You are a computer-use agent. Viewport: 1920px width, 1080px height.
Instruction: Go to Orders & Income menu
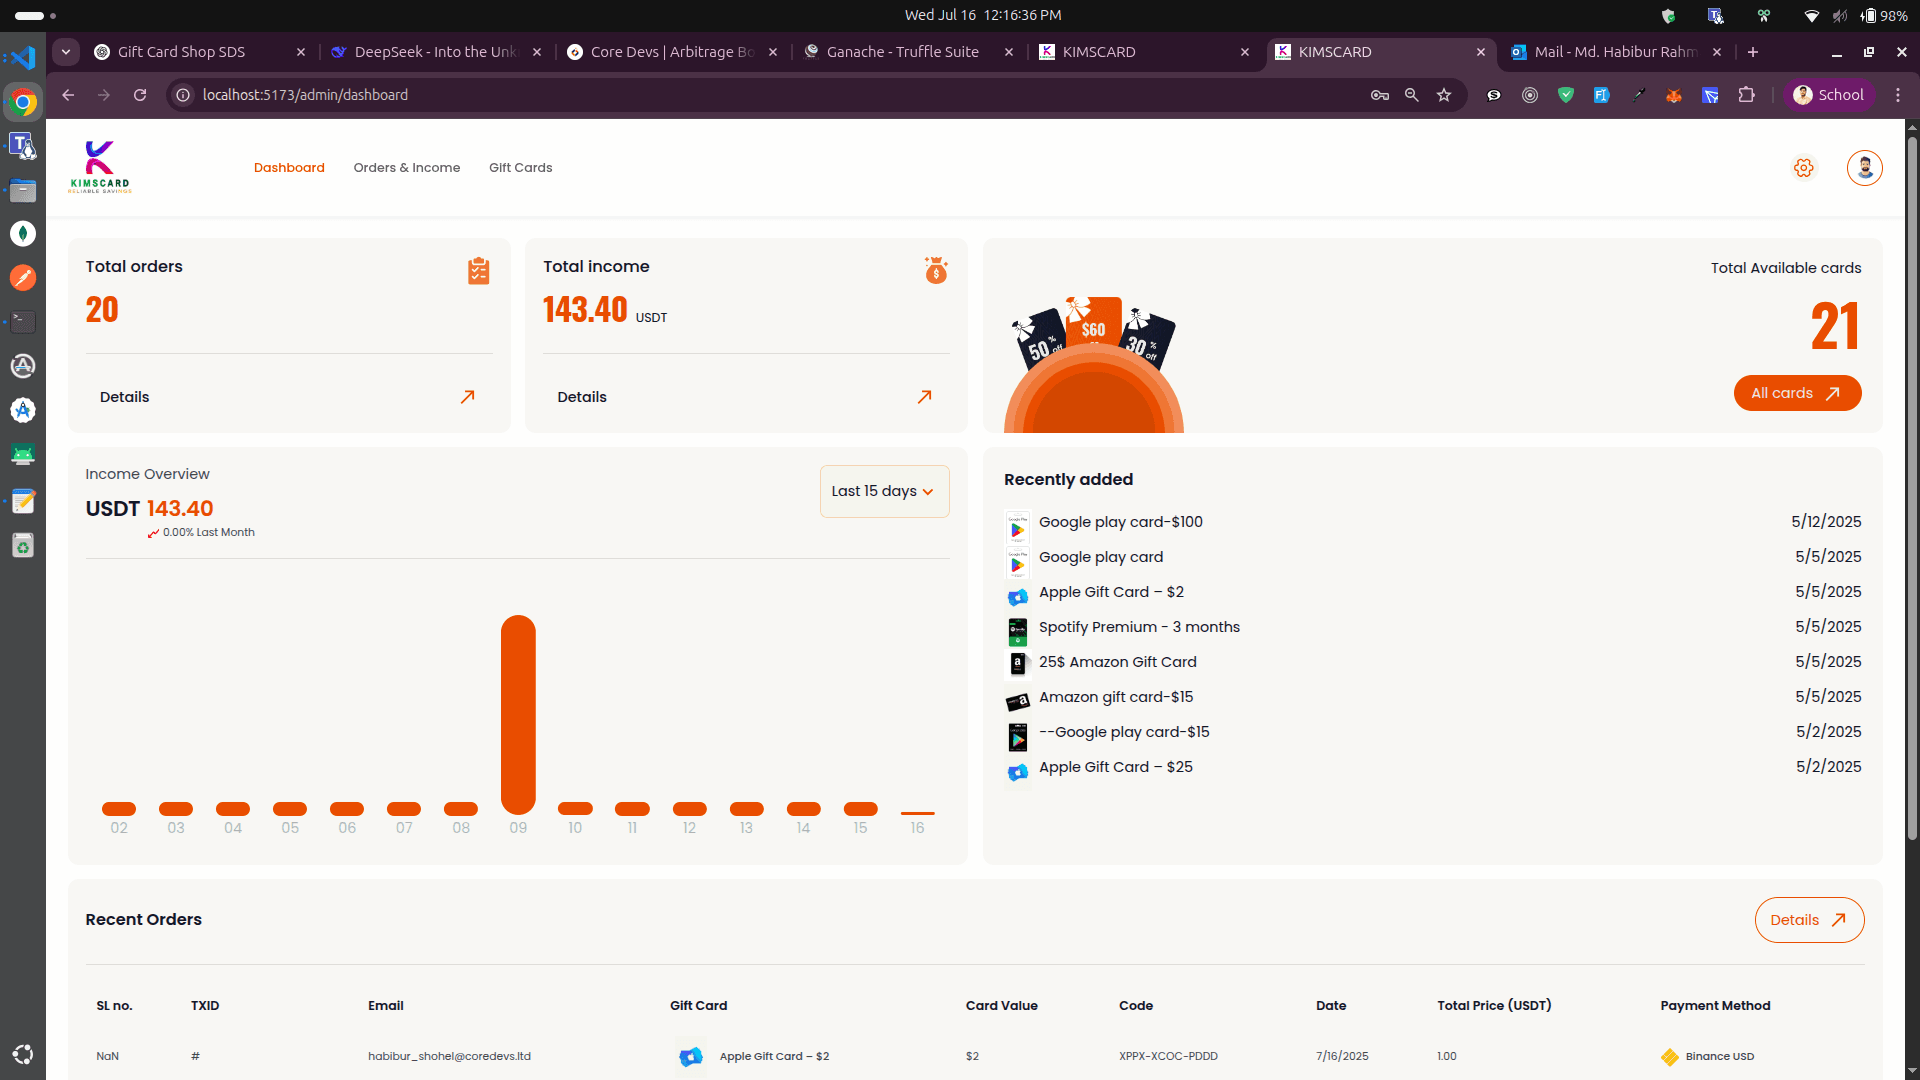(406, 168)
